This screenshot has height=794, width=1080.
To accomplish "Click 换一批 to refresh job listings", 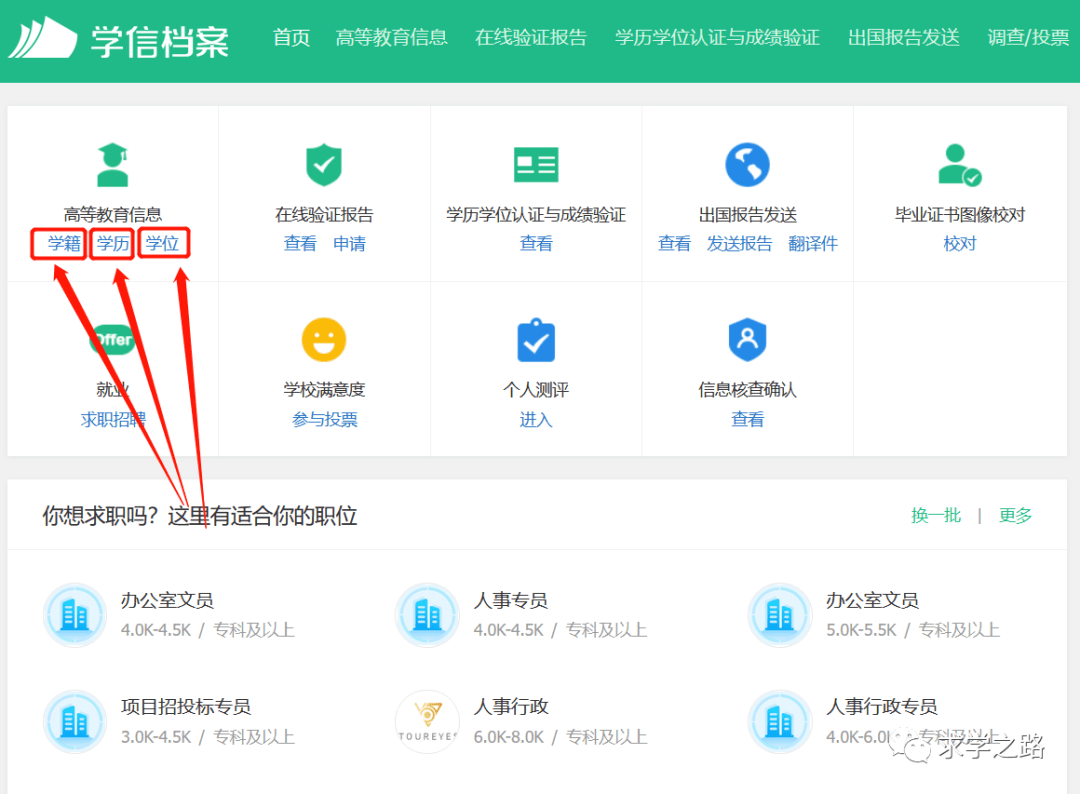I will [x=935, y=516].
